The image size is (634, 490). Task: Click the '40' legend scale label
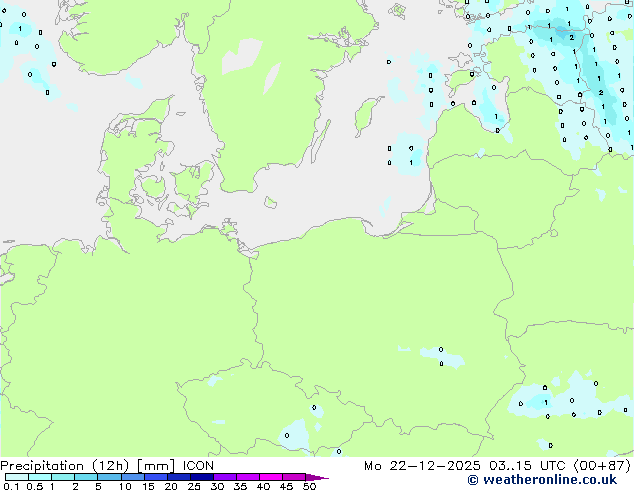pyautogui.click(x=263, y=486)
